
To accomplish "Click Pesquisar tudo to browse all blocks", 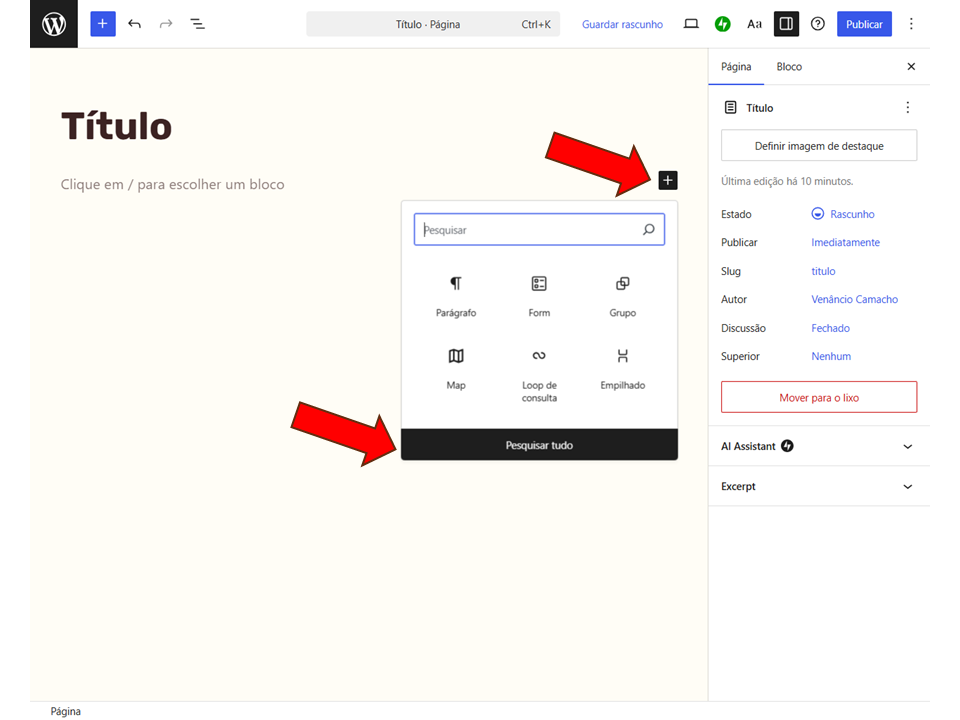I will [x=539, y=445].
